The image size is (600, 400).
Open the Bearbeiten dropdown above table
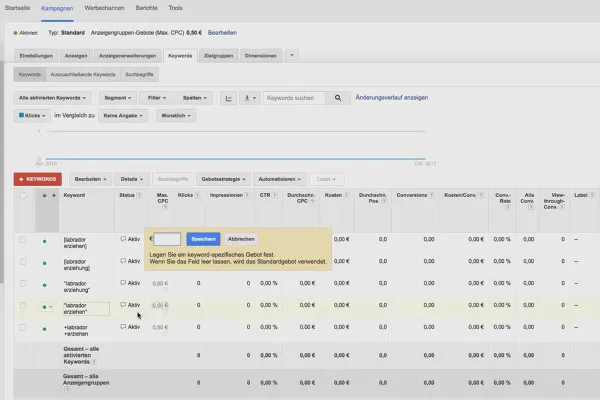point(90,179)
